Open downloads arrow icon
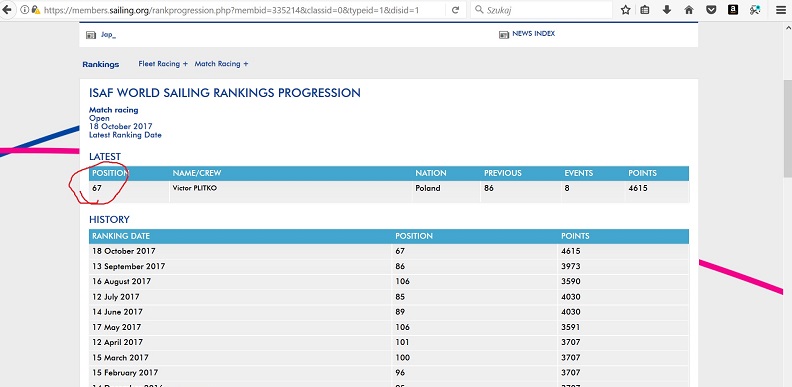 667,10
